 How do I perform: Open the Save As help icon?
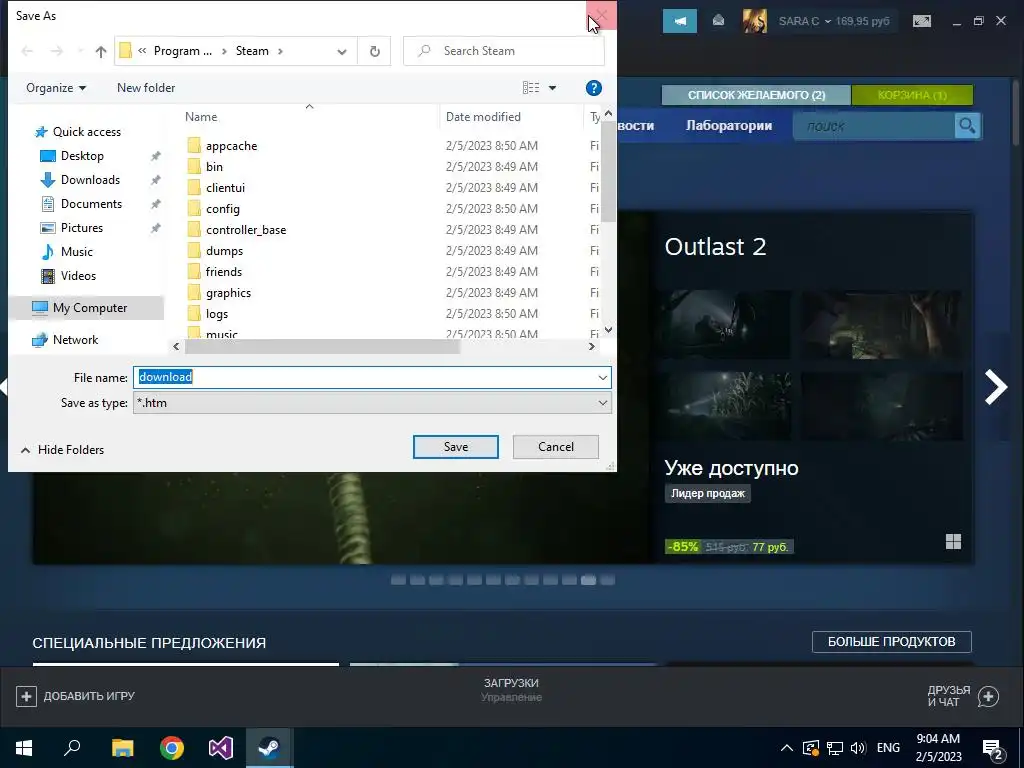pos(593,88)
